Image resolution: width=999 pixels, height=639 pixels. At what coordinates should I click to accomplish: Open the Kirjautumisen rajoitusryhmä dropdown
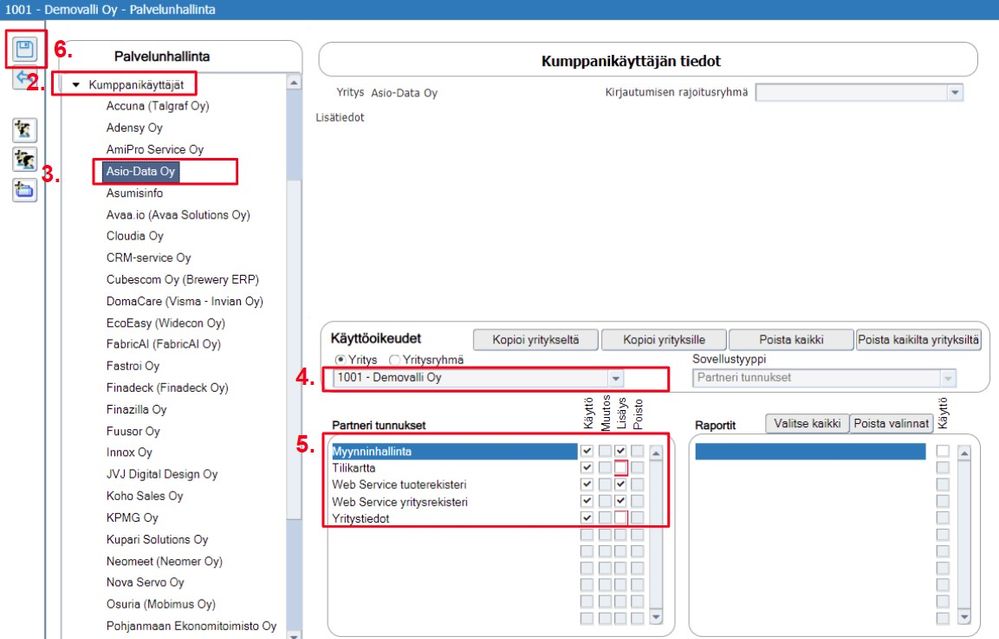click(x=954, y=92)
